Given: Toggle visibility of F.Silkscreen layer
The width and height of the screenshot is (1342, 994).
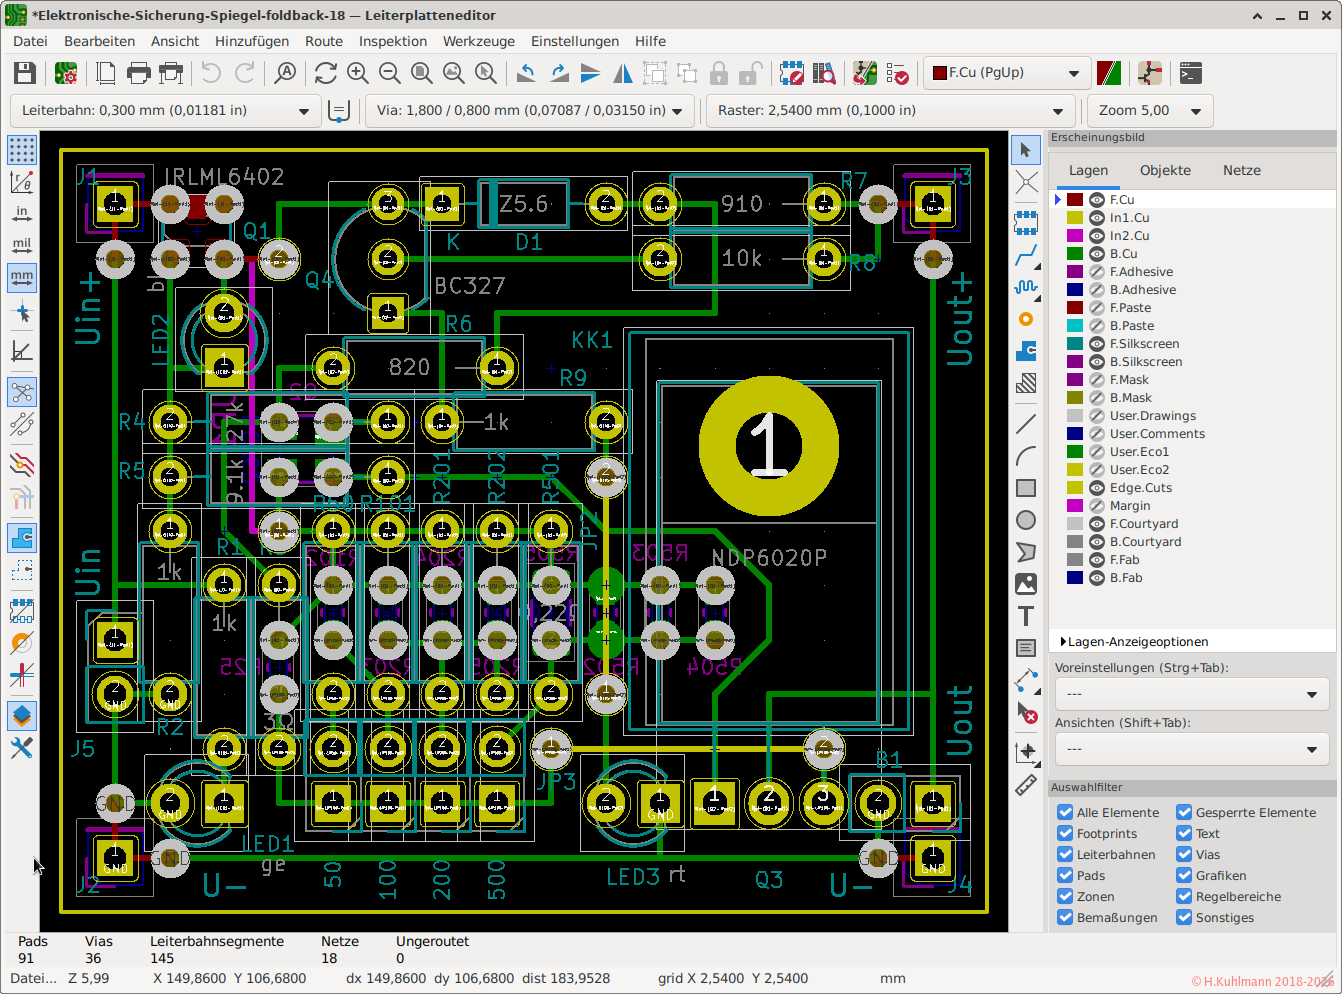Looking at the screenshot, I should pyautogui.click(x=1097, y=344).
